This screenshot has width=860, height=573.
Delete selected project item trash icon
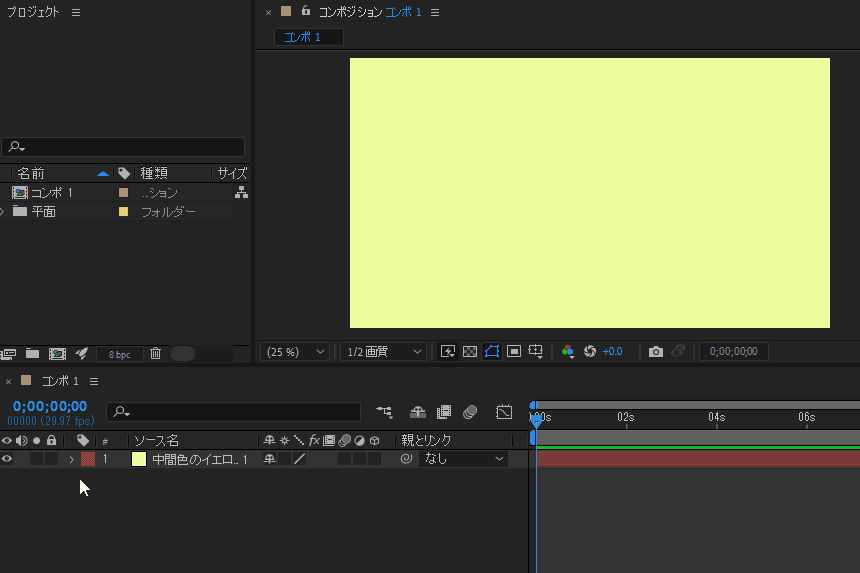coord(156,354)
